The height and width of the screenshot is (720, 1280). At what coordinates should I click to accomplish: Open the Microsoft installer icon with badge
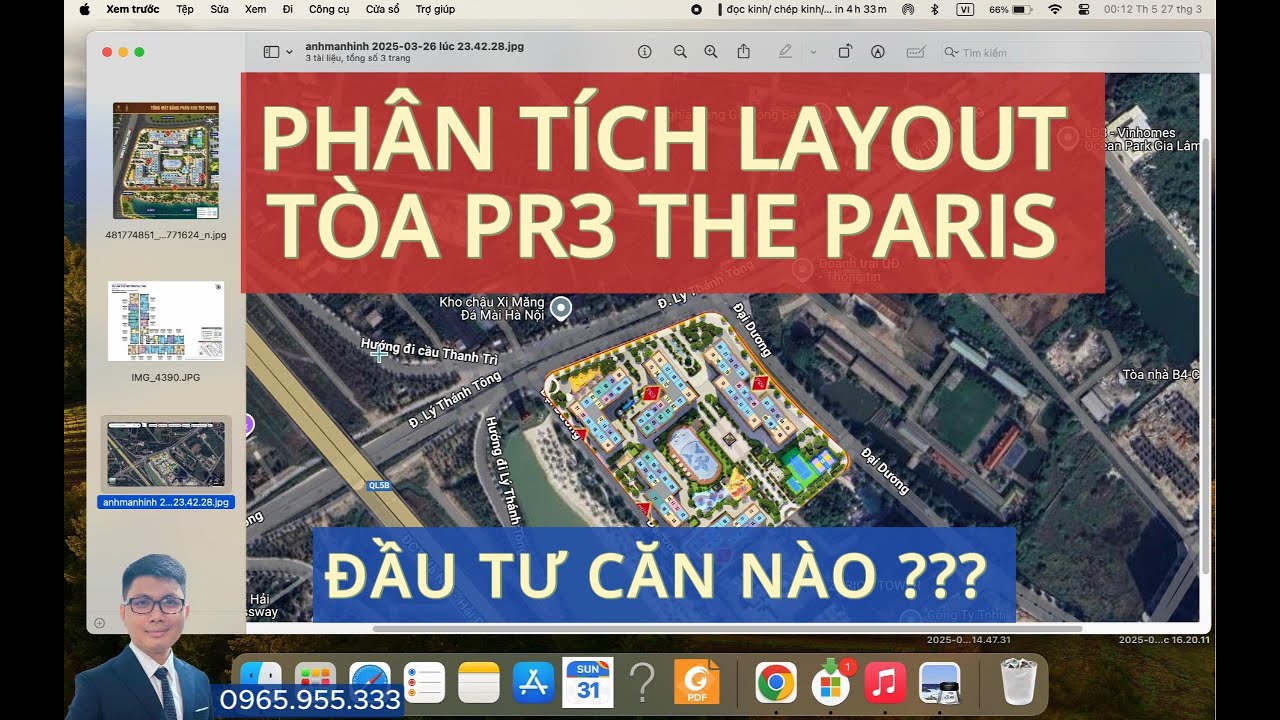click(830, 683)
